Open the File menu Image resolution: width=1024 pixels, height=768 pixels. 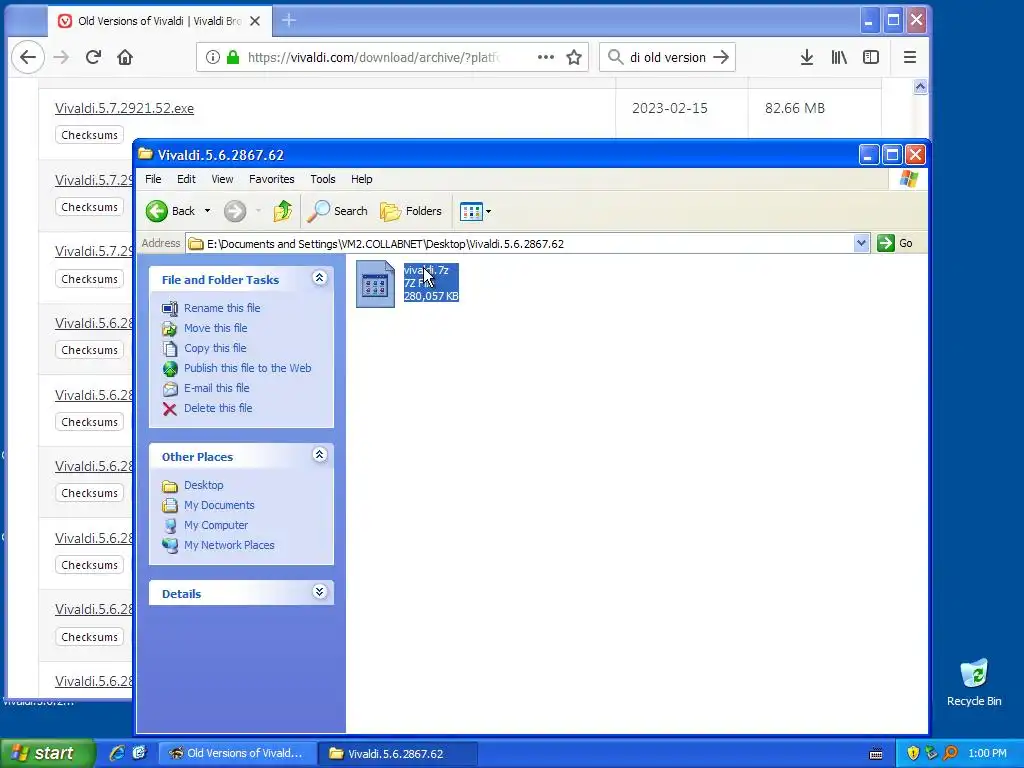pyautogui.click(x=153, y=179)
